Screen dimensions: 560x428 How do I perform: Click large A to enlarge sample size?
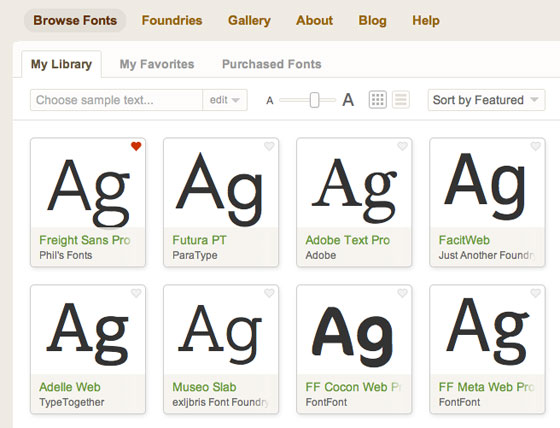click(348, 100)
